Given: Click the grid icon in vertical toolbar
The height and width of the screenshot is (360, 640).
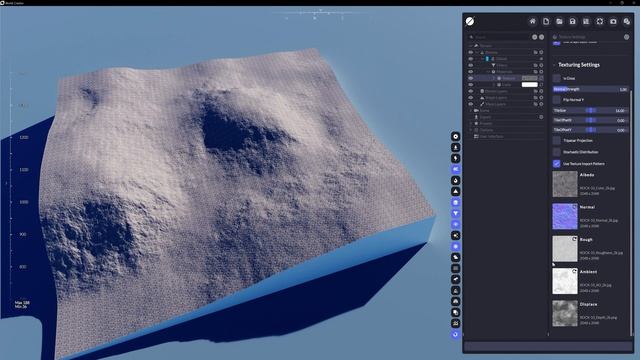Looking at the screenshot, I should click(x=456, y=269).
